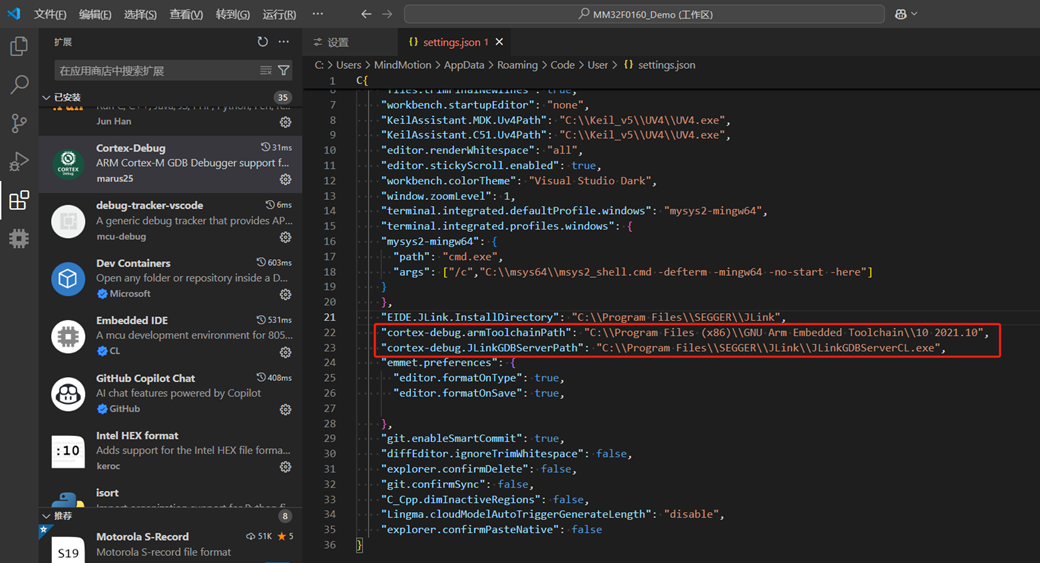
Task: Open the Run and Debug view
Action: 19,162
